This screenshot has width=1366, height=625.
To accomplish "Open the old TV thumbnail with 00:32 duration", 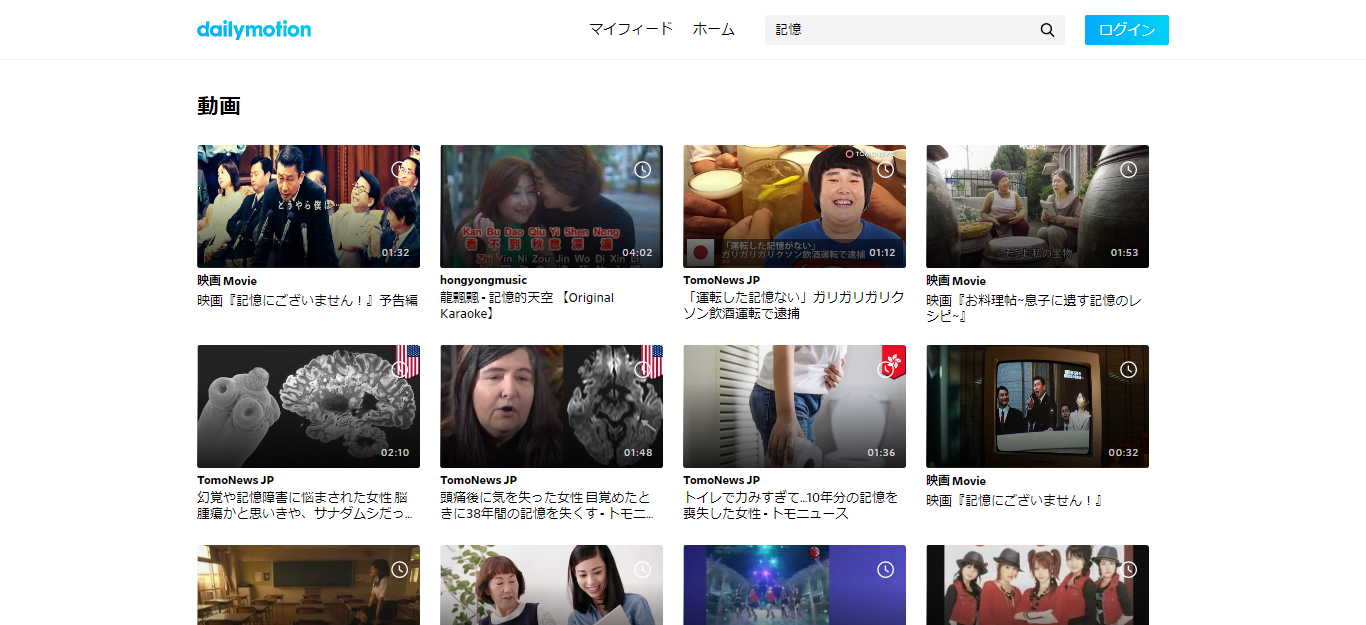I will click(1037, 406).
